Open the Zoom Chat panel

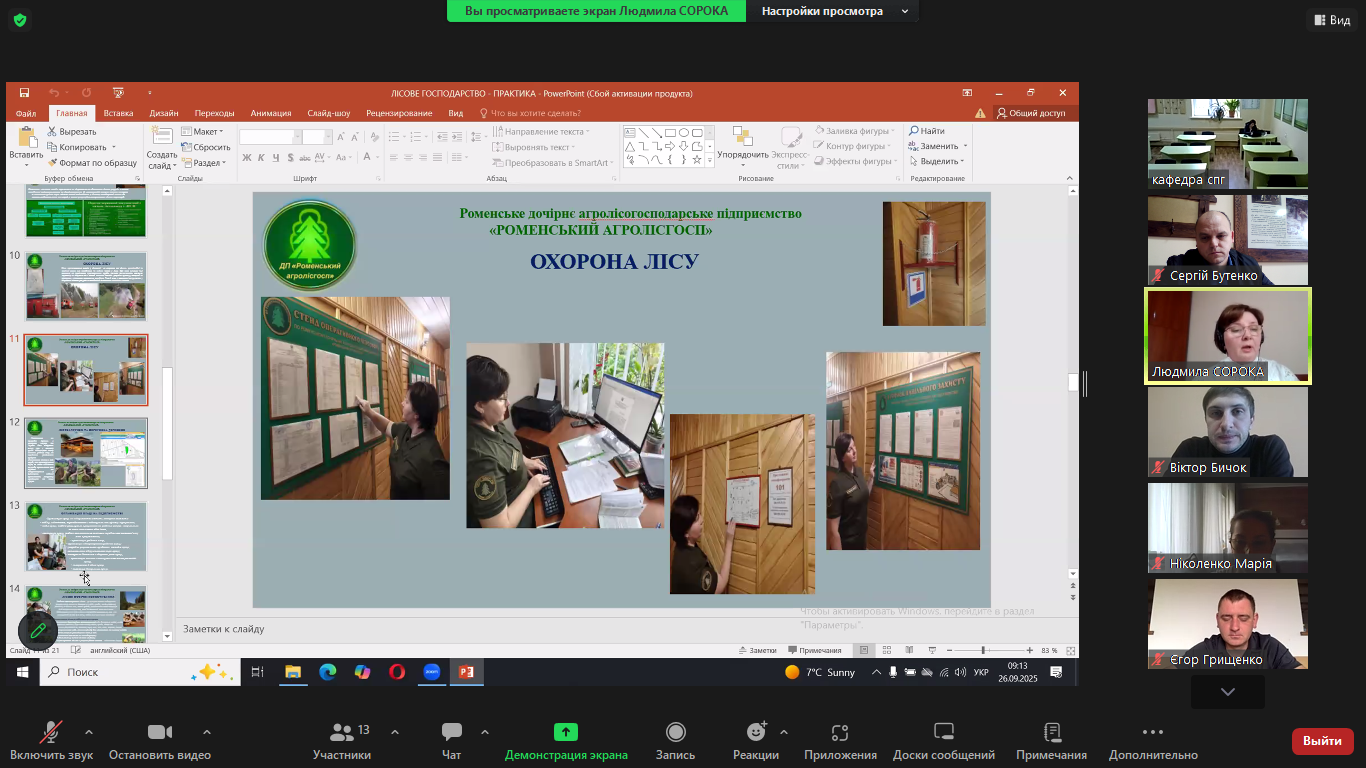pyautogui.click(x=451, y=733)
